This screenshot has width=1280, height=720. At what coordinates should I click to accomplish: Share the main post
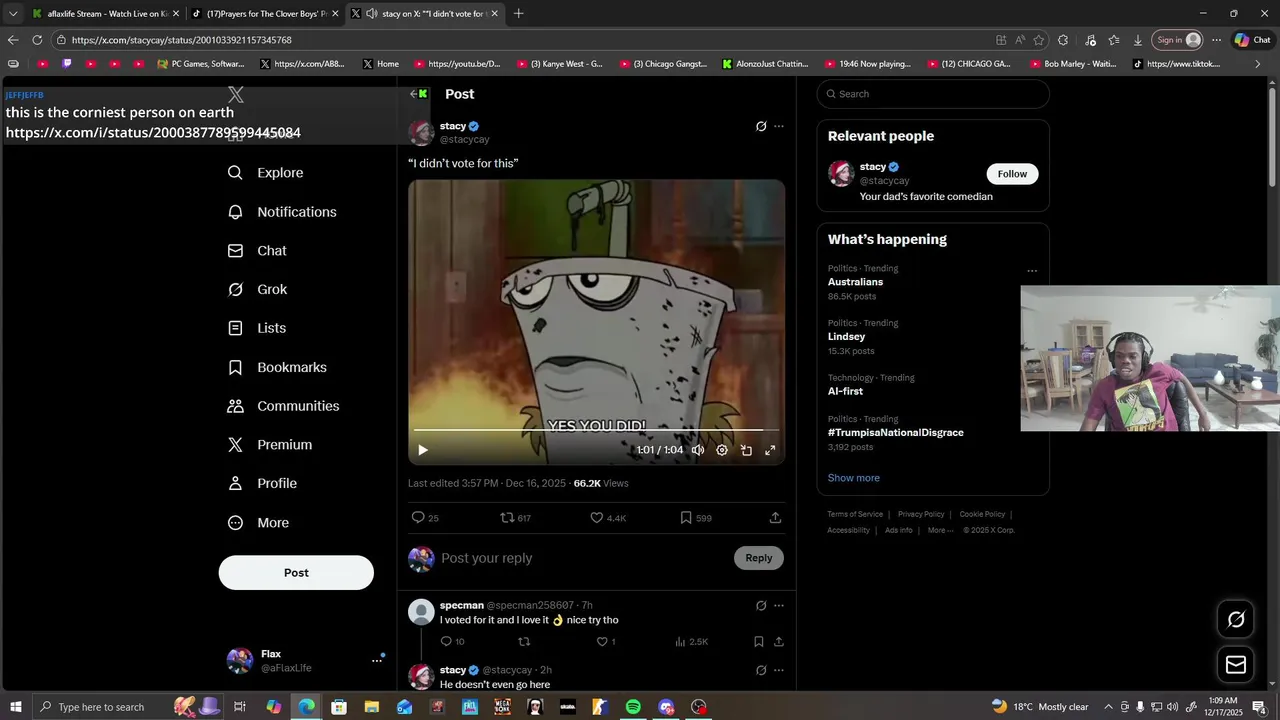[775, 518]
